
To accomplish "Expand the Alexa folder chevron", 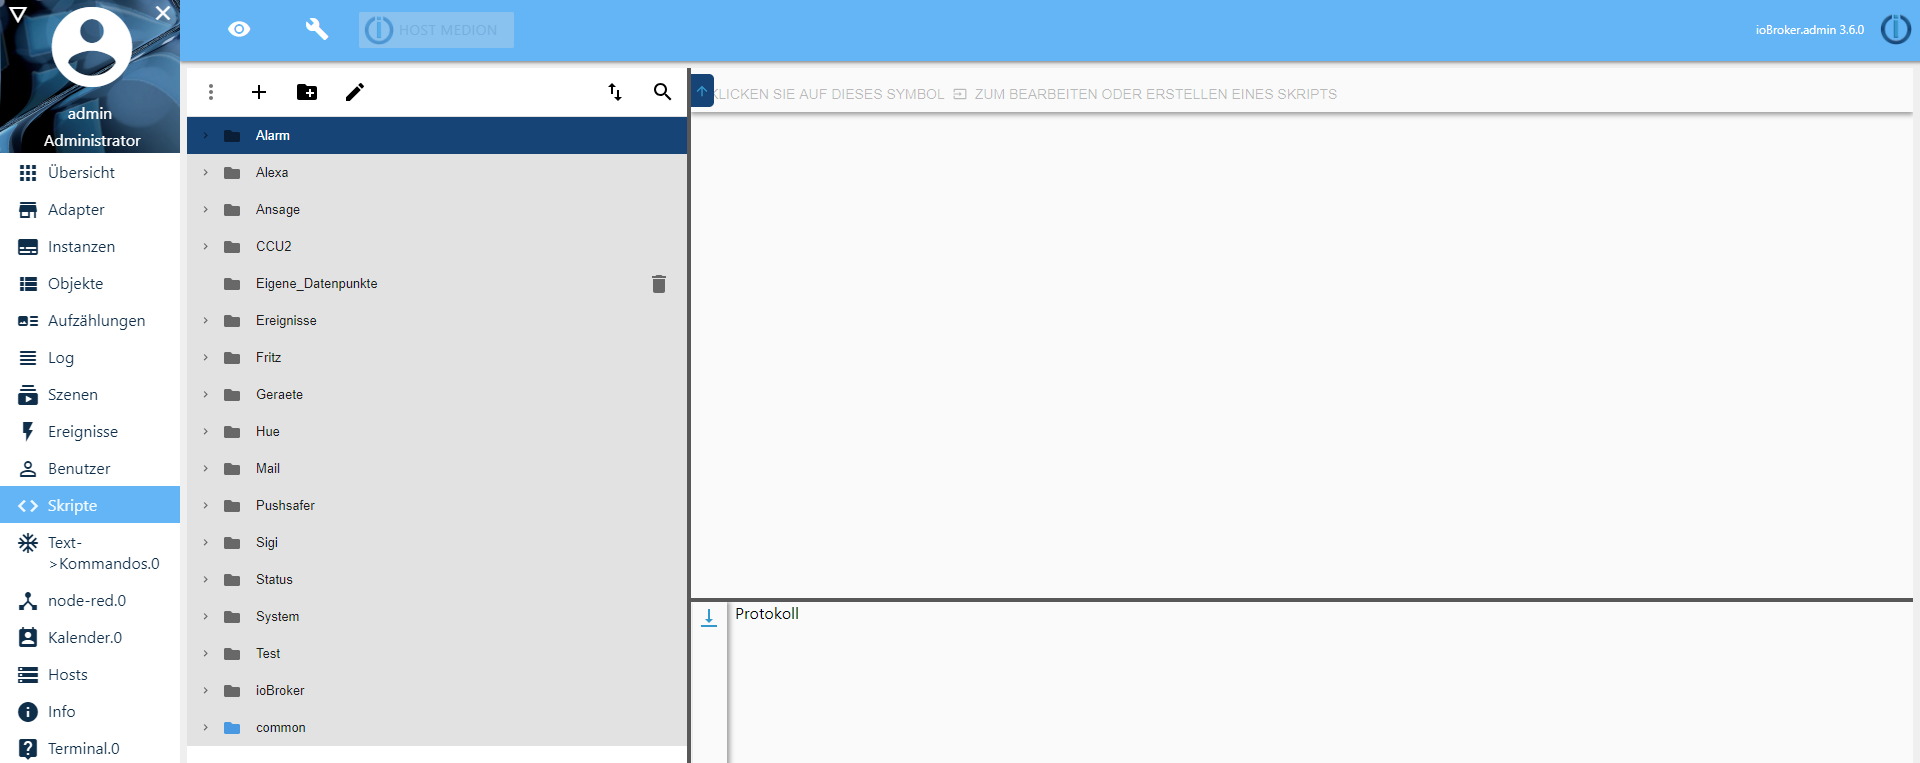I will (206, 172).
